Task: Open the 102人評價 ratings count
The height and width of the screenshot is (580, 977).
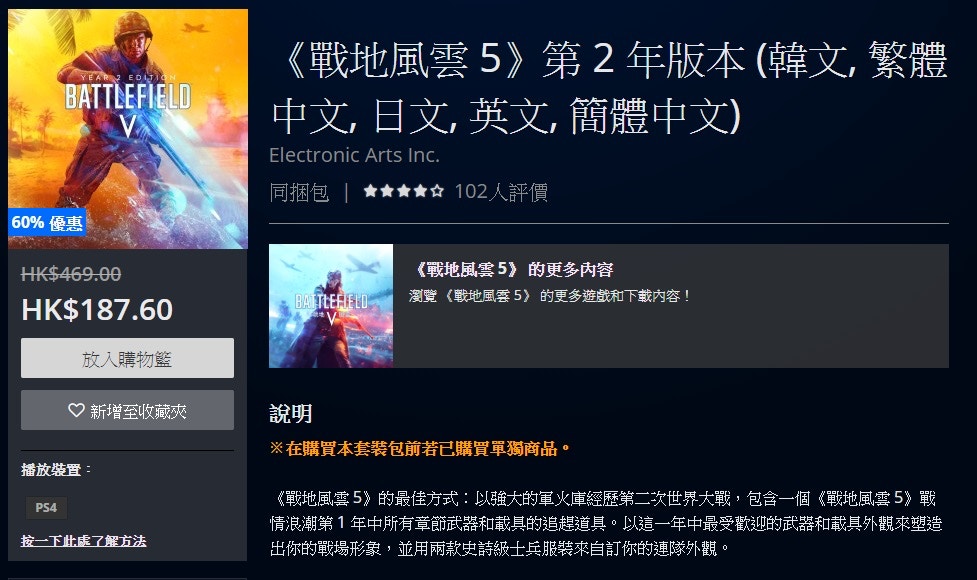Action: pos(501,192)
